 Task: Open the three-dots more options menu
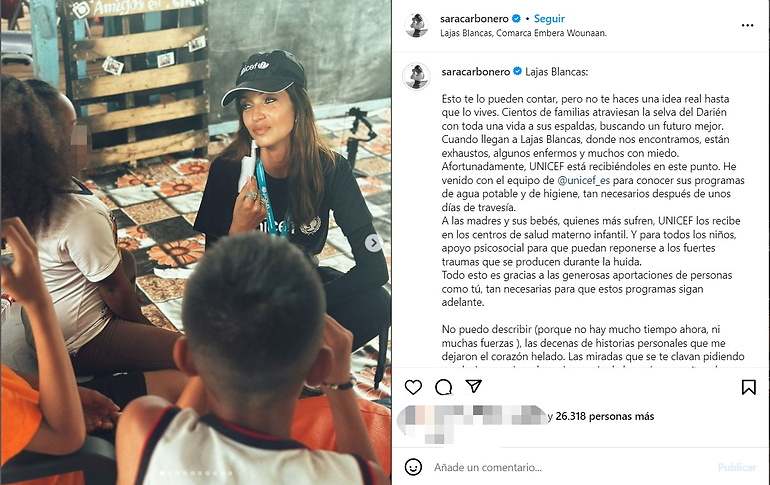click(x=747, y=26)
